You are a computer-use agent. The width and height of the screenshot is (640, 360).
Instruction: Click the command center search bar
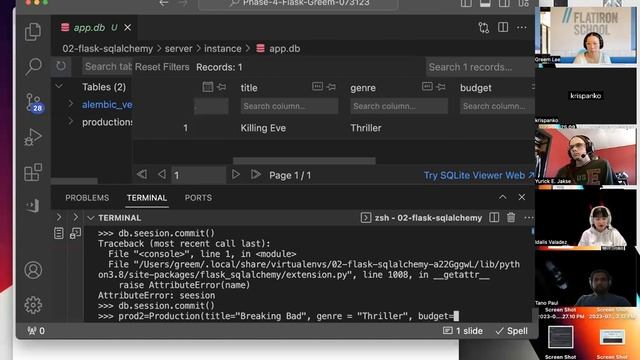point(298,4)
